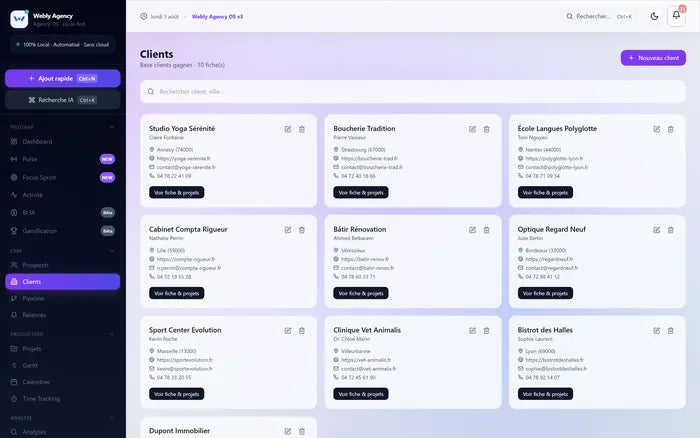Click the lundi 3 août date
Image resolution: width=700 pixels, height=438 pixels.
(164, 17)
